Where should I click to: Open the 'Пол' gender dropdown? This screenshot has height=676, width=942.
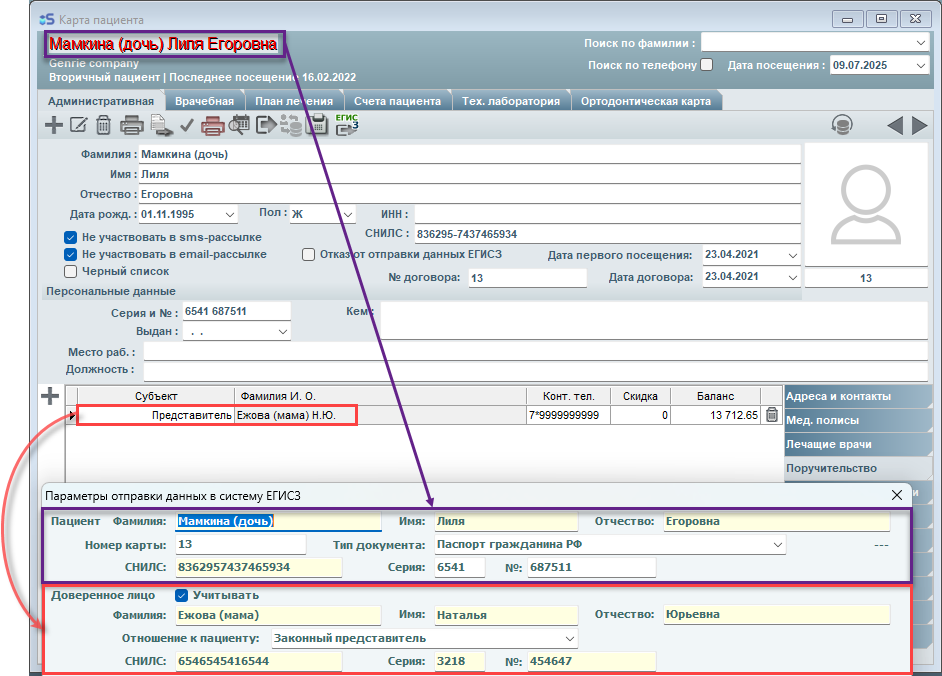point(347,214)
